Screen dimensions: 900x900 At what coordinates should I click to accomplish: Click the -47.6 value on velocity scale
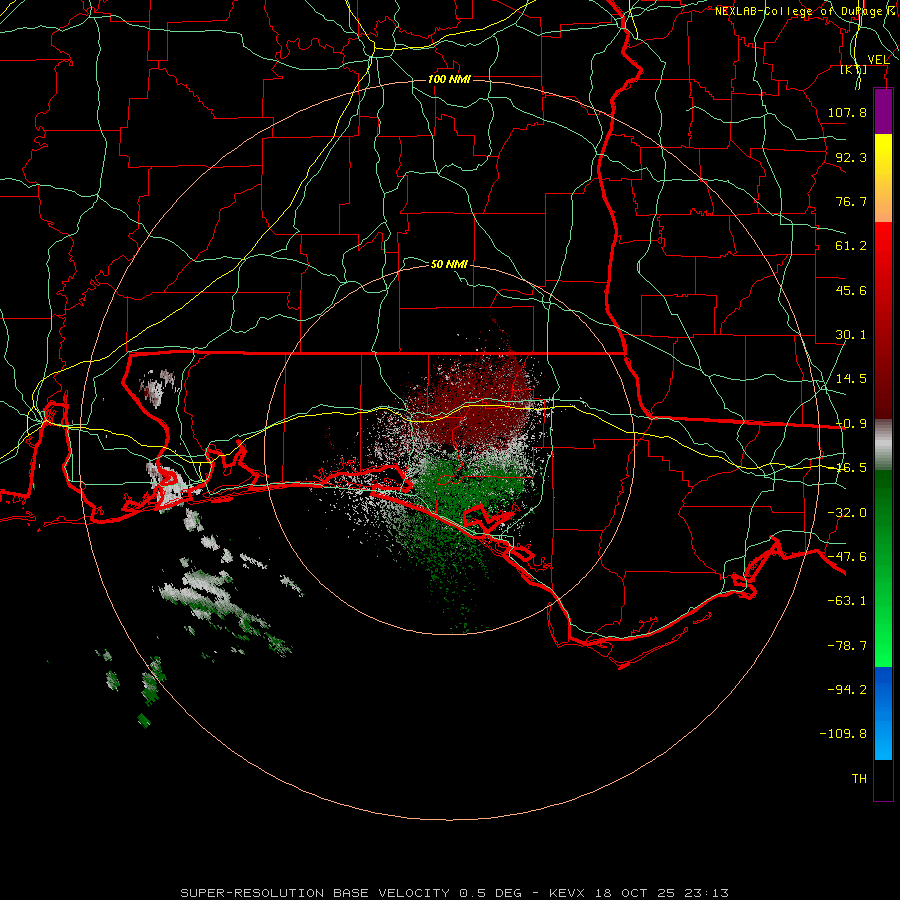847,557
